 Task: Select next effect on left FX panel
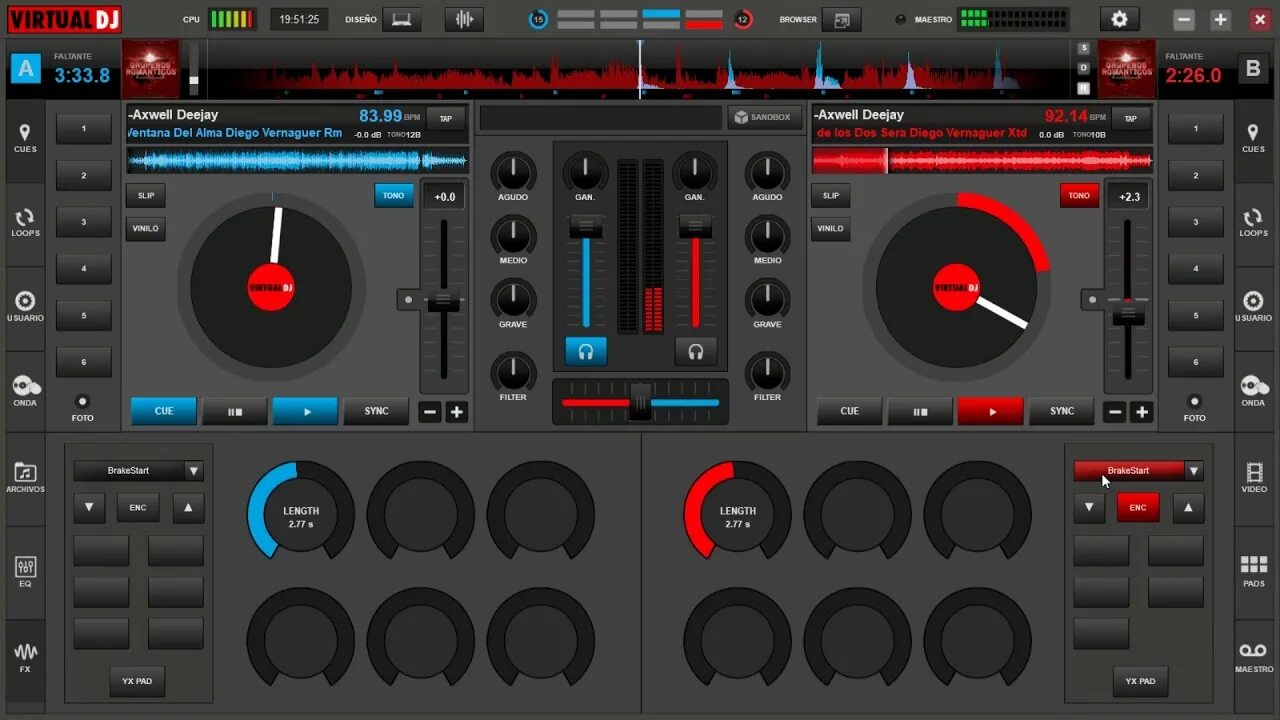point(188,507)
